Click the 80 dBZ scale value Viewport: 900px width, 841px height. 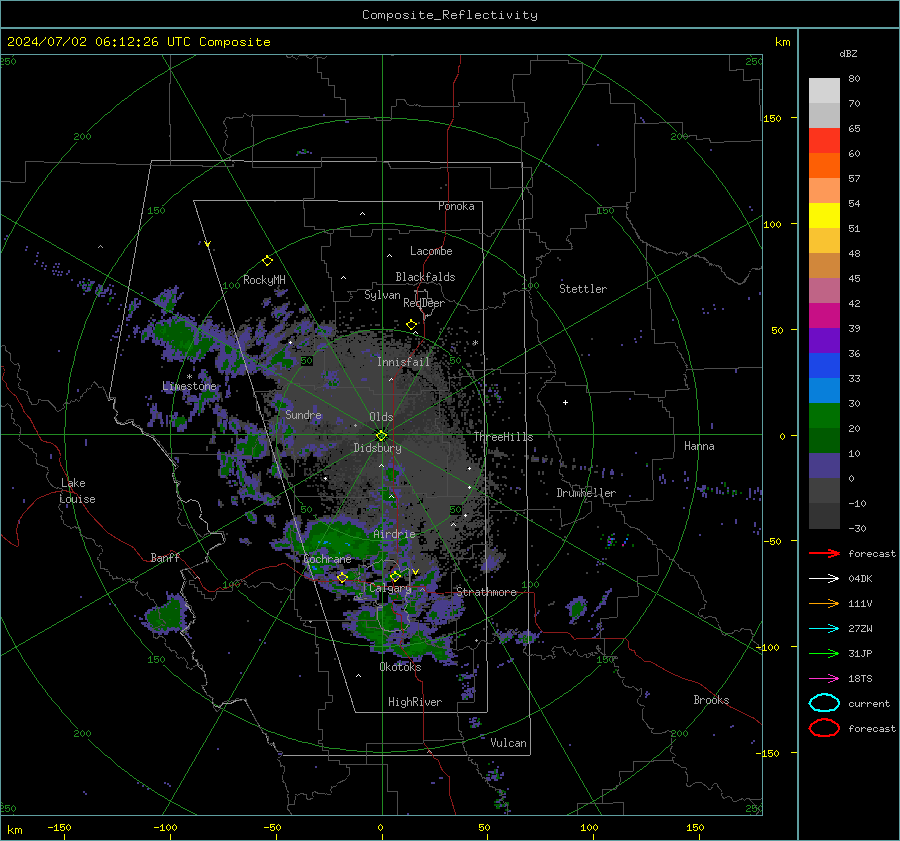pos(855,78)
